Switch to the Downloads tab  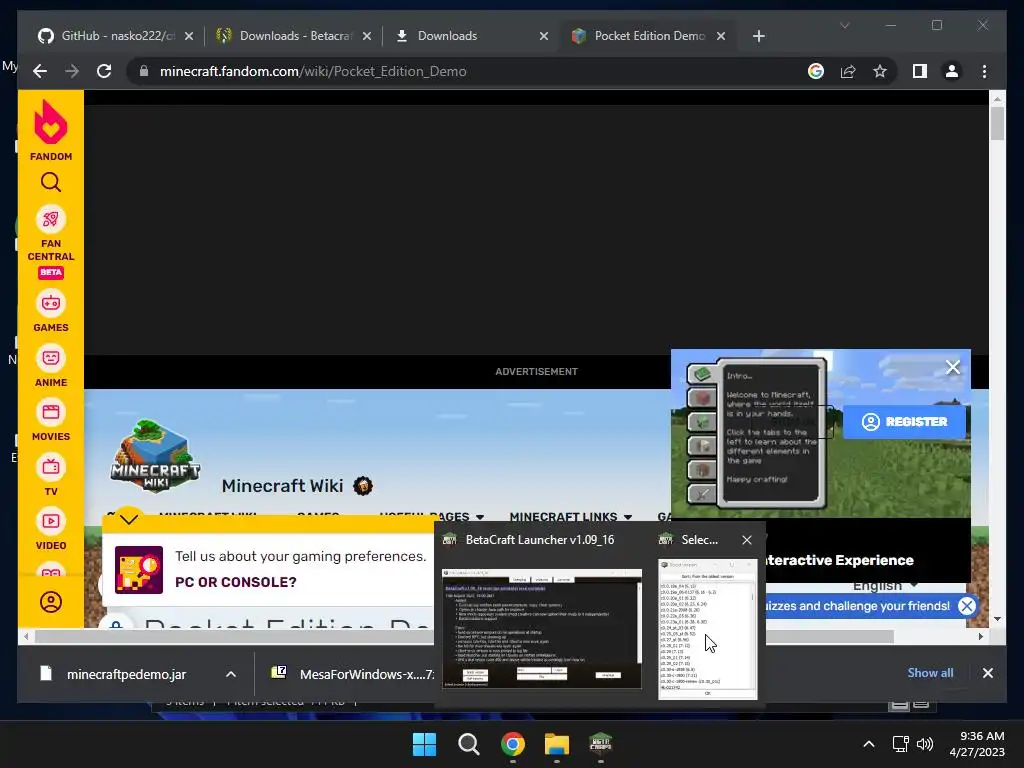tap(472, 36)
